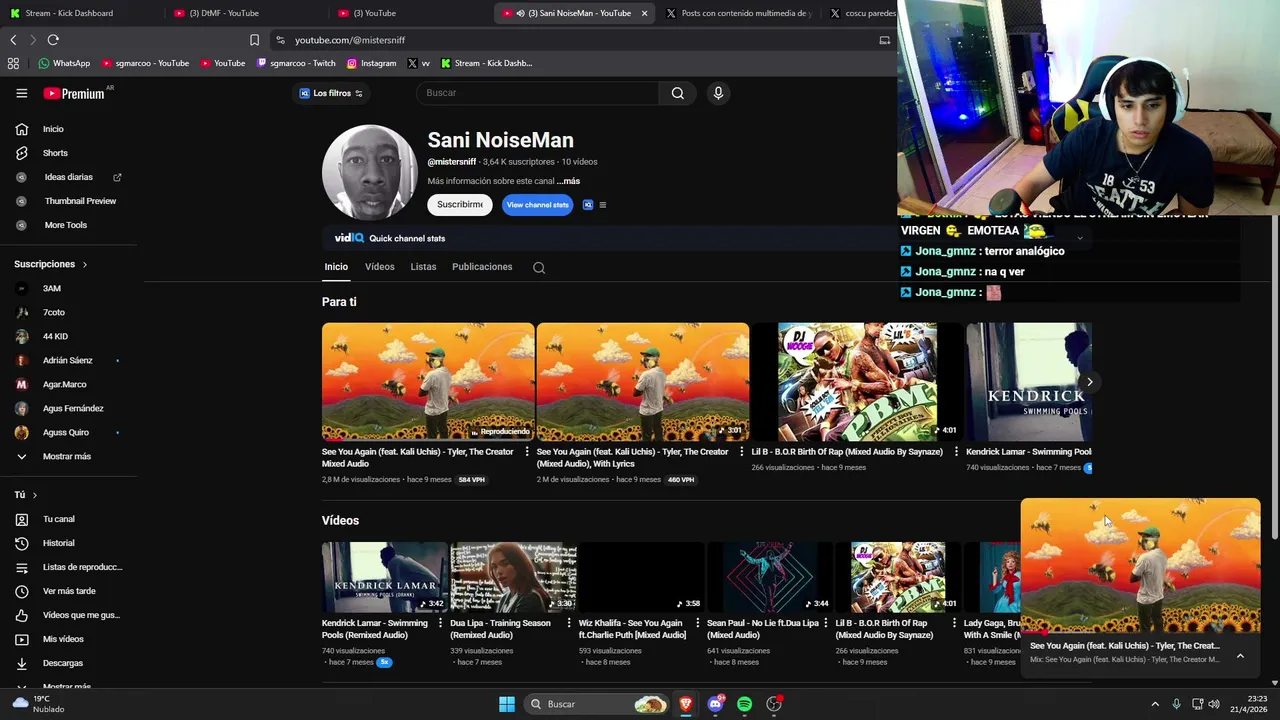Click the channel search magnifier icon
Viewport: 1280px width, 720px height.
[539, 268]
